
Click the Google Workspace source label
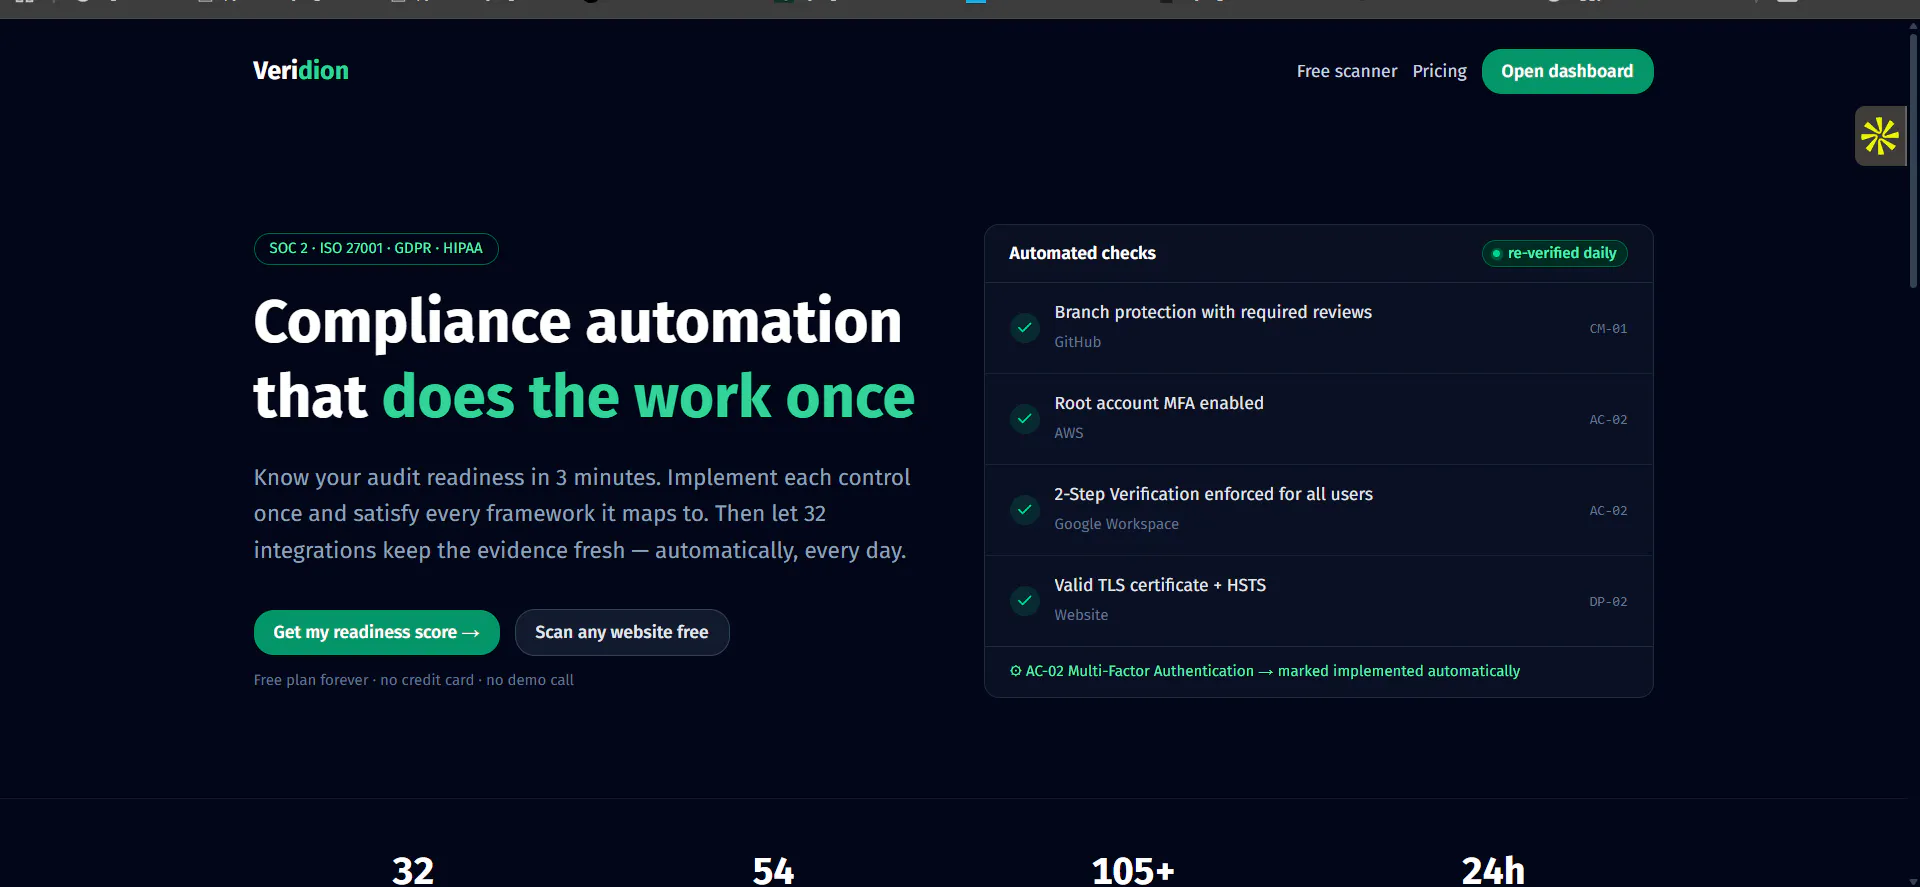coord(1116,524)
